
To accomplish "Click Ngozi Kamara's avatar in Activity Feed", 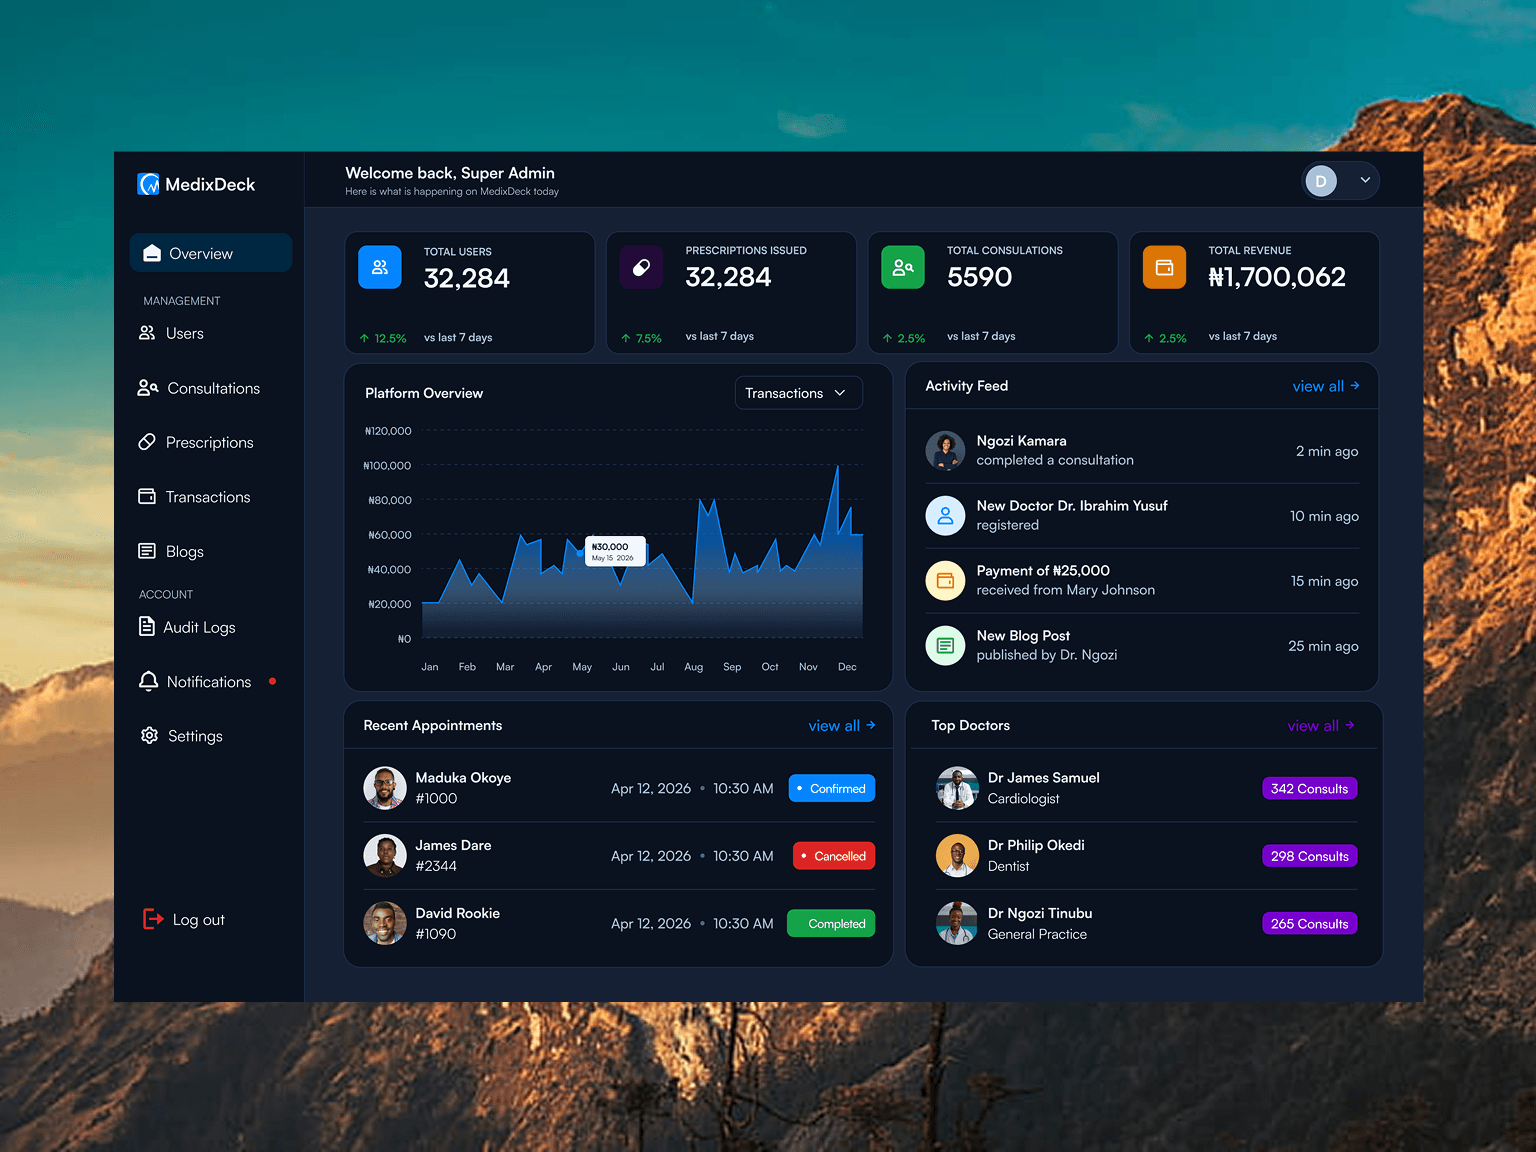I will click(x=945, y=451).
